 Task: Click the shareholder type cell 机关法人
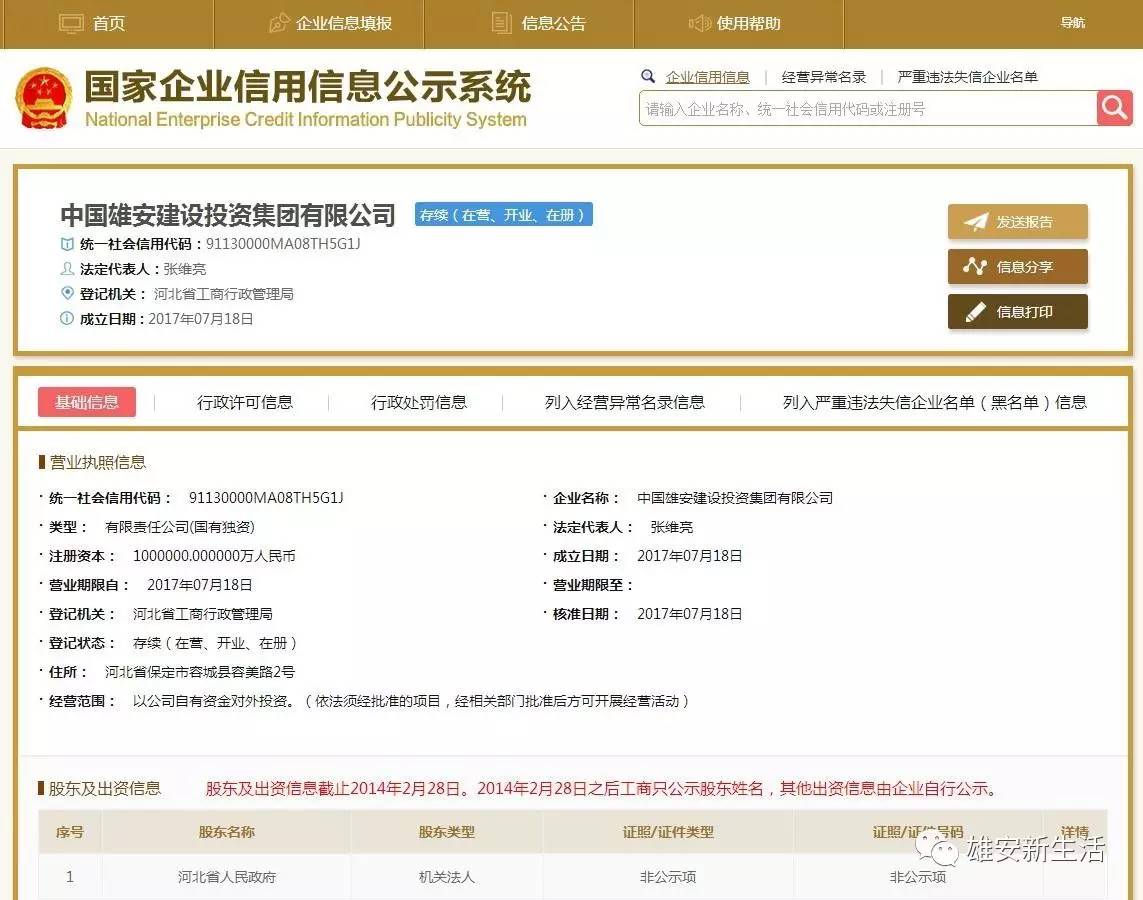pyautogui.click(x=446, y=877)
